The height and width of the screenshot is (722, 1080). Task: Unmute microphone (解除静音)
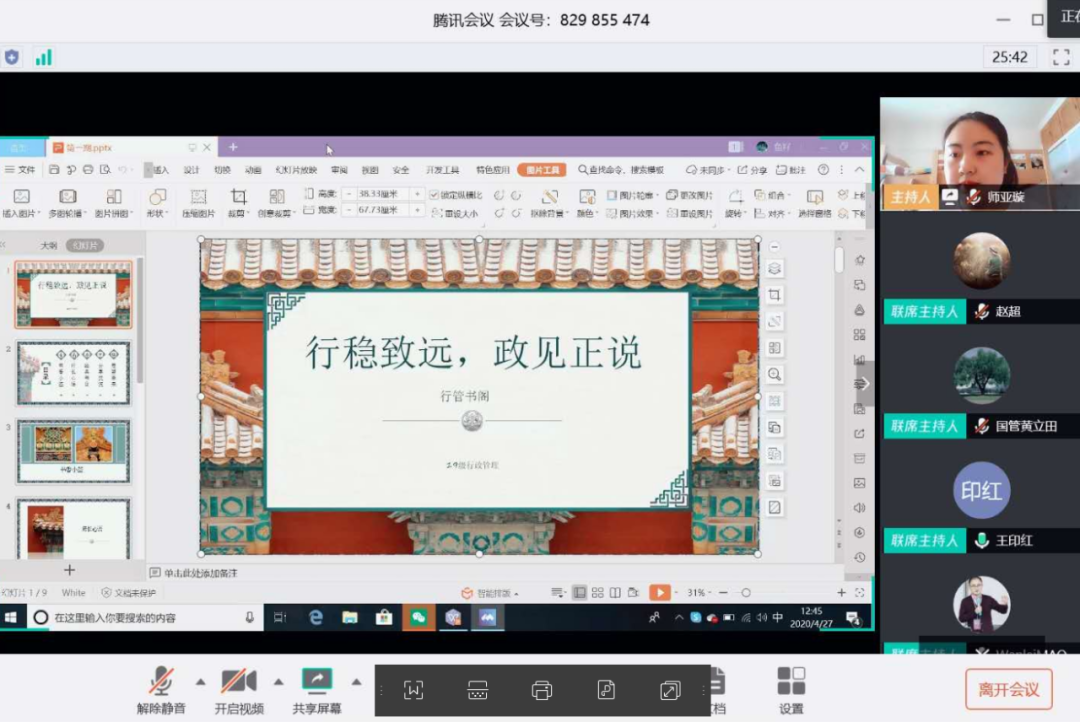click(161, 690)
